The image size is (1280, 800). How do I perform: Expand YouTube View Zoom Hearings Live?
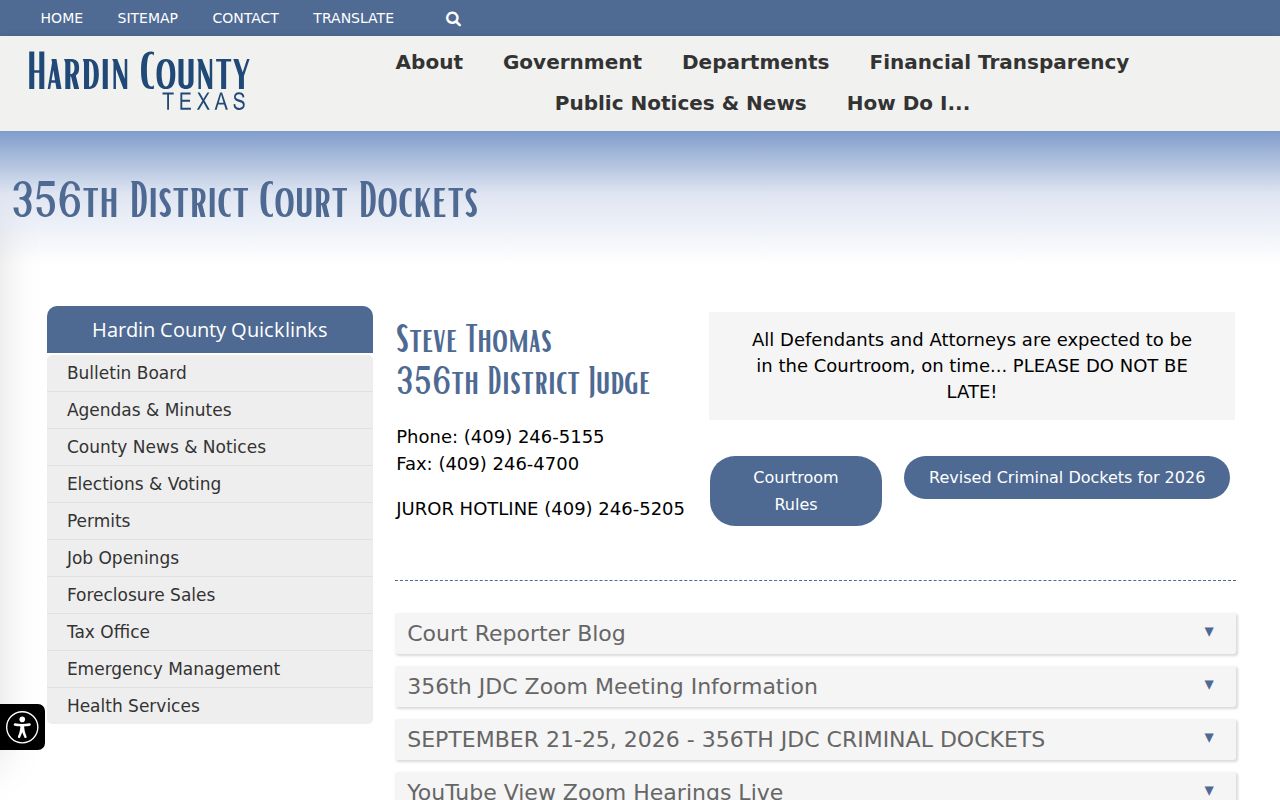point(816,787)
